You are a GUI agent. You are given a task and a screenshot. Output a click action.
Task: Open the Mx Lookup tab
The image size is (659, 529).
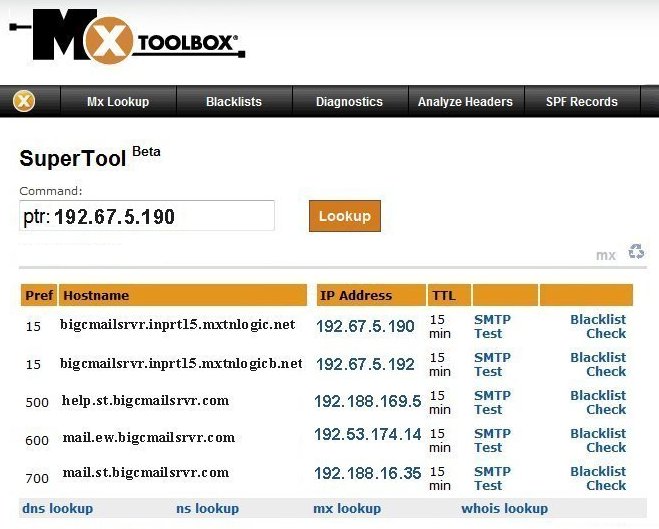pos(118,102)
